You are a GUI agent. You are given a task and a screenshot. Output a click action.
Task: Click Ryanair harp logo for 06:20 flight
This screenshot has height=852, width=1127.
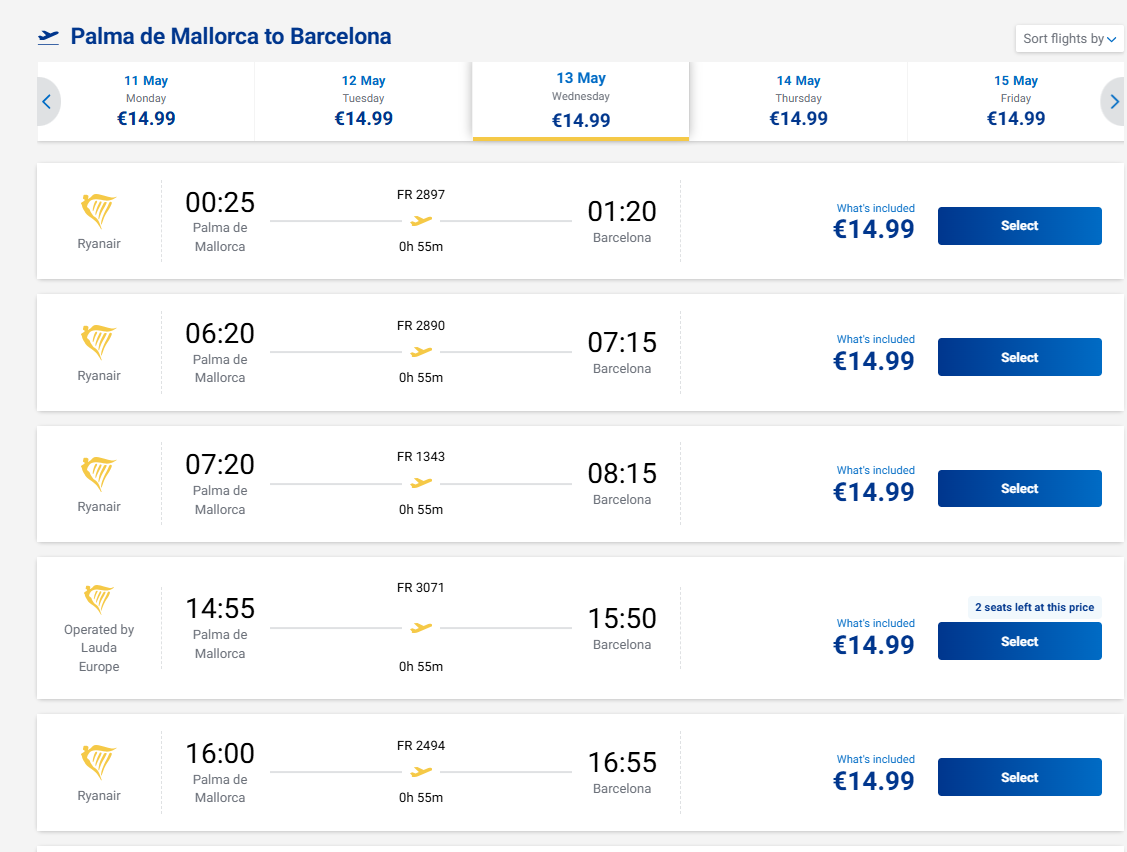tap(99, 343)
